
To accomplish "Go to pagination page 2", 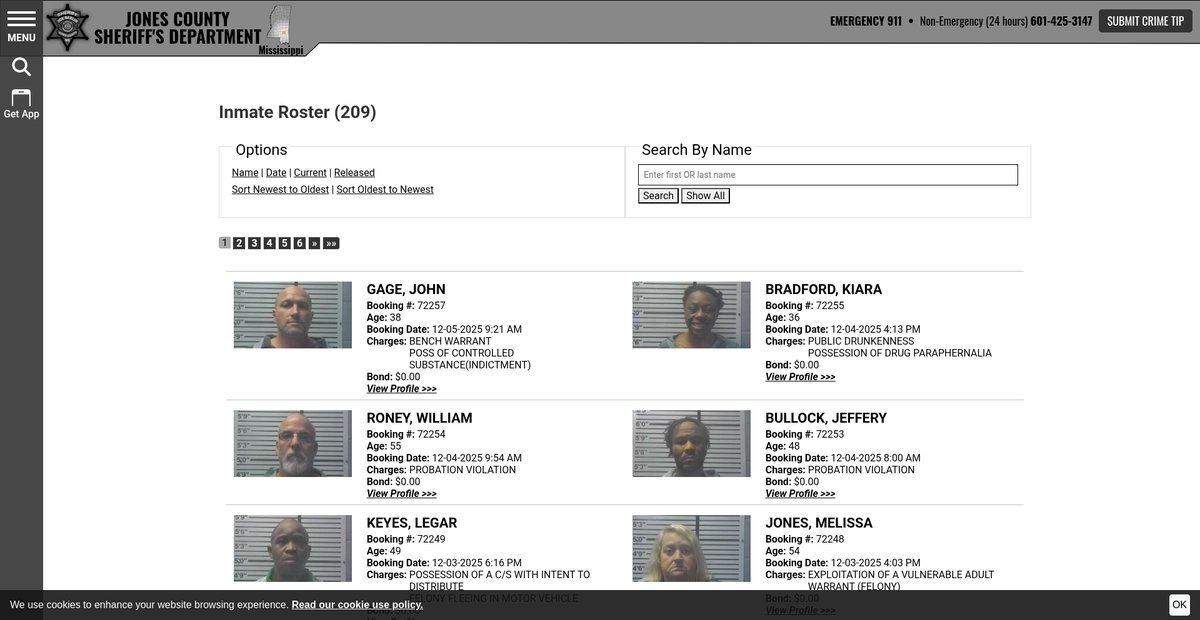I will (x=239, y=243).
